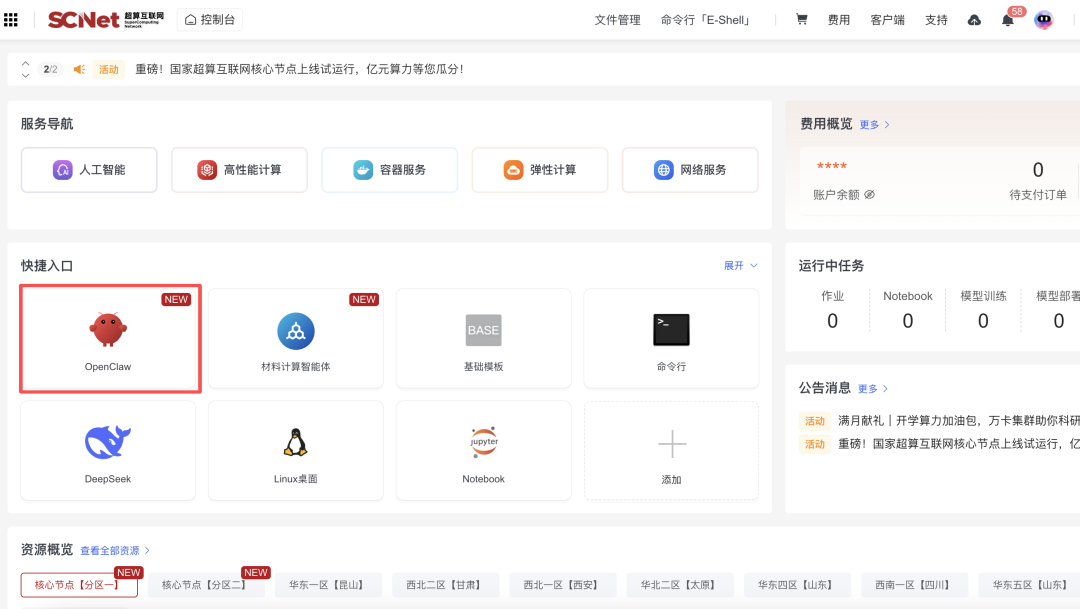Expand the 快捷入口 section via 展开

click(x=735, y=264)
